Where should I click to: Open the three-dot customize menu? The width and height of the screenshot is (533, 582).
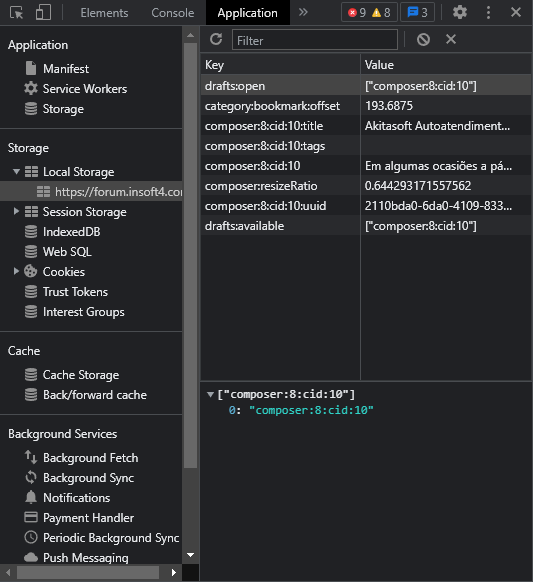point(488,13)
